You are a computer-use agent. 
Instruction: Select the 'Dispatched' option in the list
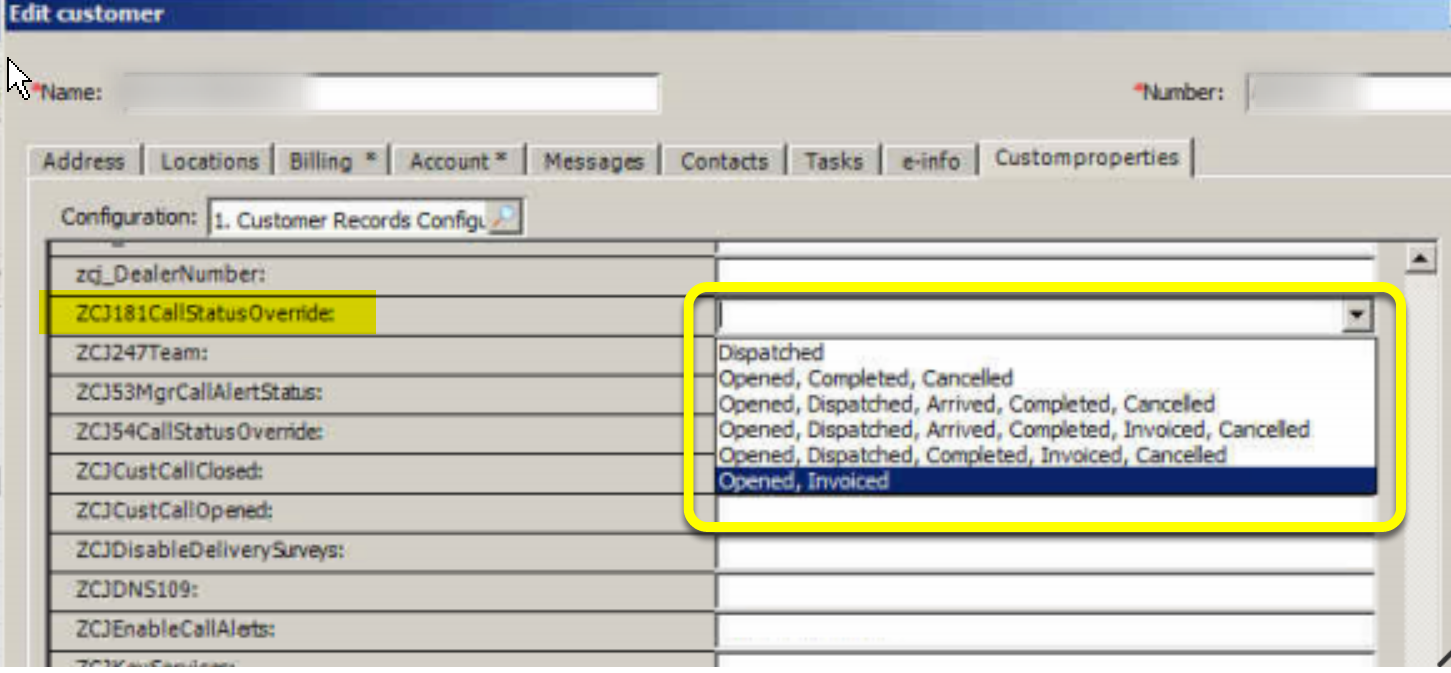pos(771,352)
